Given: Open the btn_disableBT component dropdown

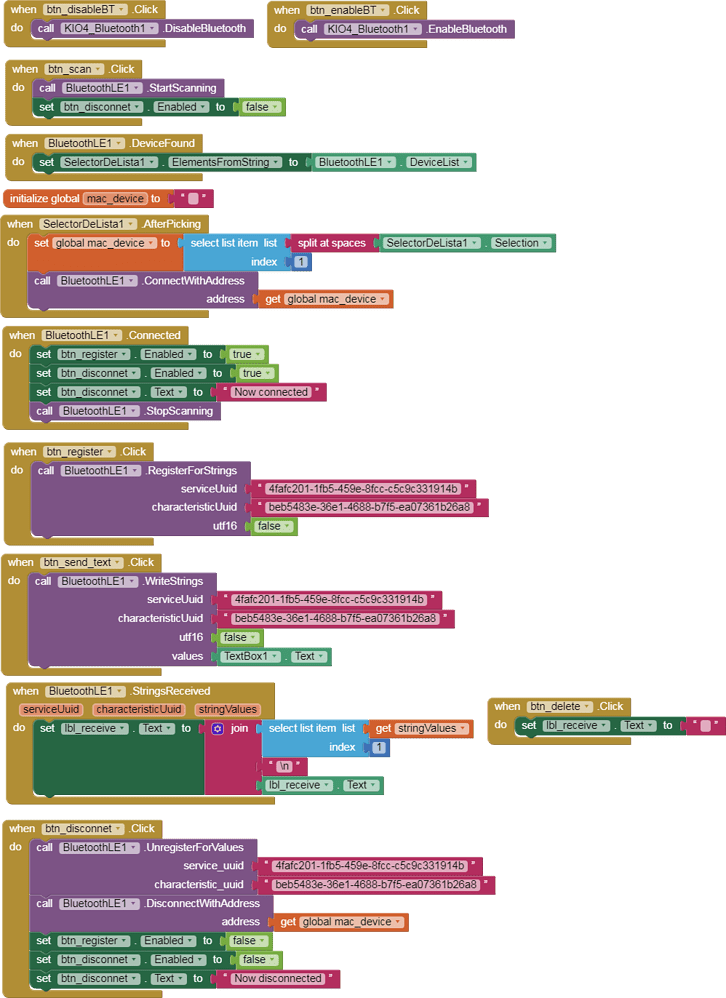Looking at the screenshot, I should pos(122,10).
